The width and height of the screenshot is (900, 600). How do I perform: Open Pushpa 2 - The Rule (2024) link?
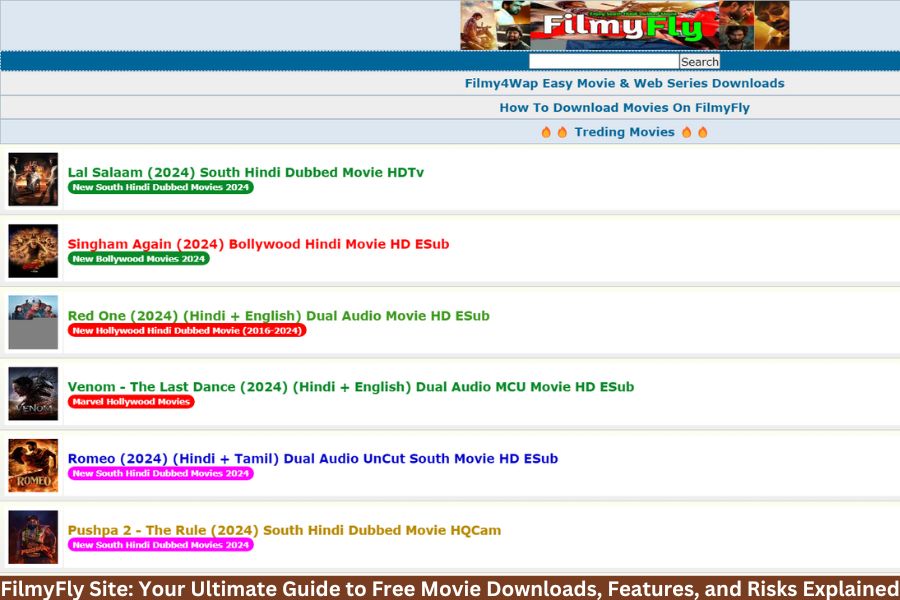[x=284, y=530]
